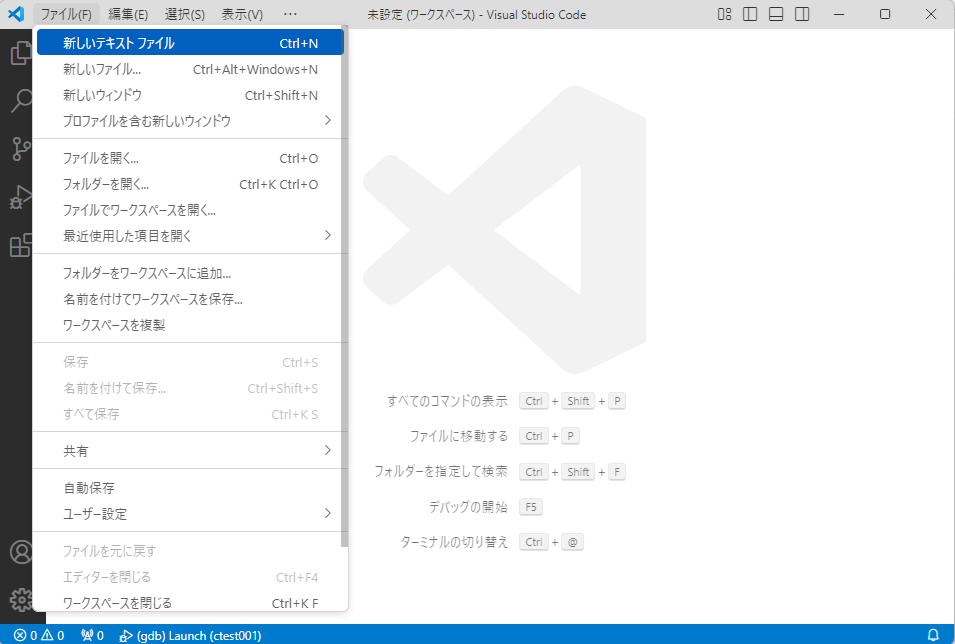The height and width of the screenshot is (644, 955).
Task: Click the ports forwarded status indicator
Action: [93, 635]
